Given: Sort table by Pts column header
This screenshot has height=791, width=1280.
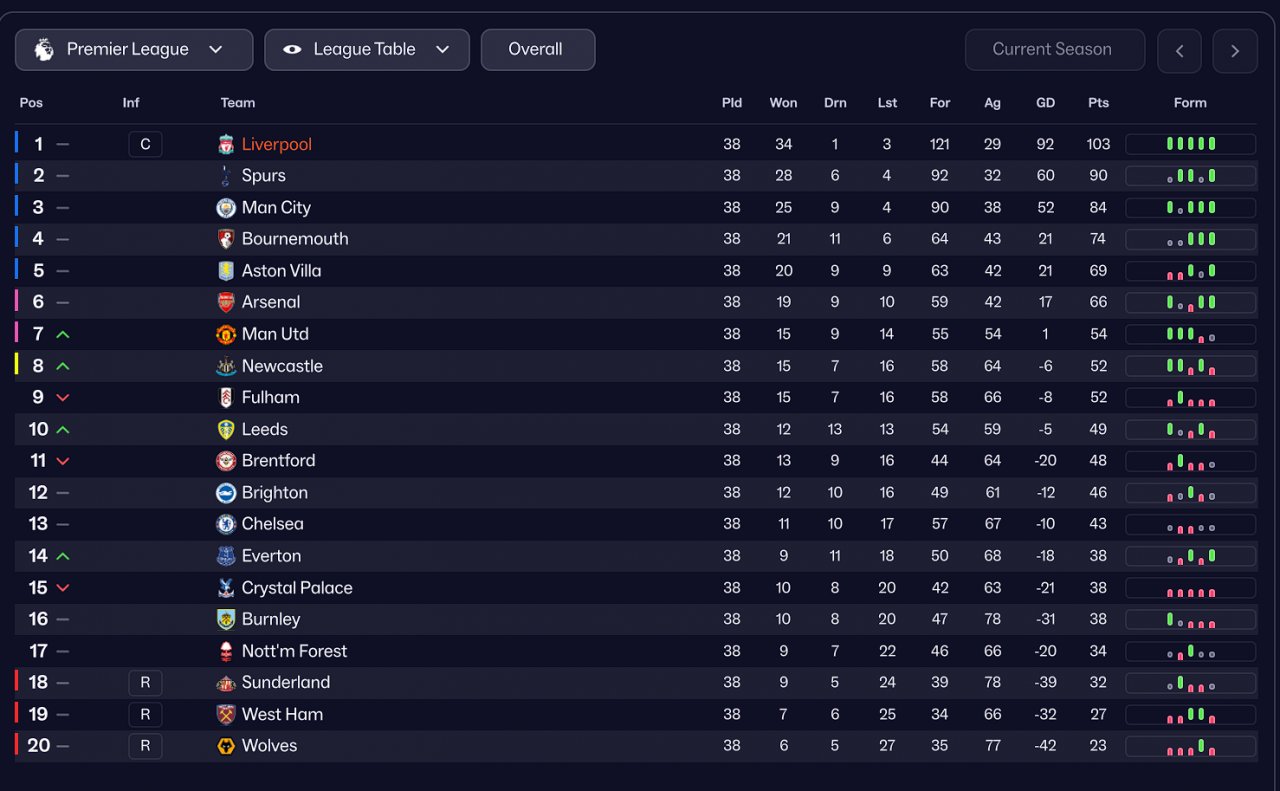Looking at the screenshot, I should (1098, 103).
